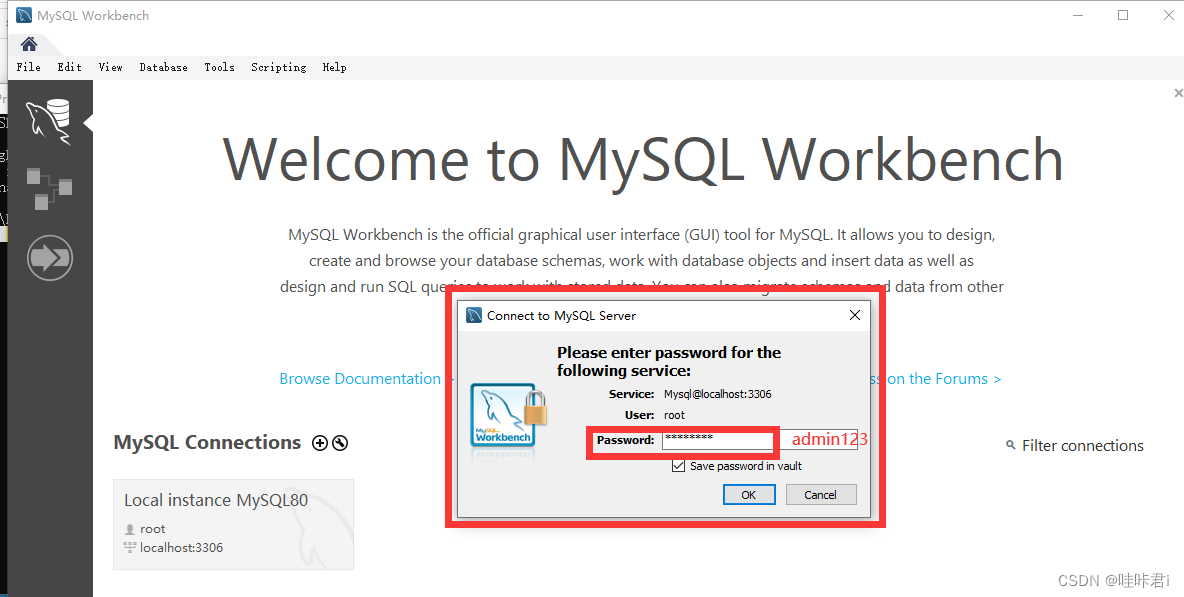
Task: Click the MySQL Workbench title bar icon
Action: click(24, 15)
